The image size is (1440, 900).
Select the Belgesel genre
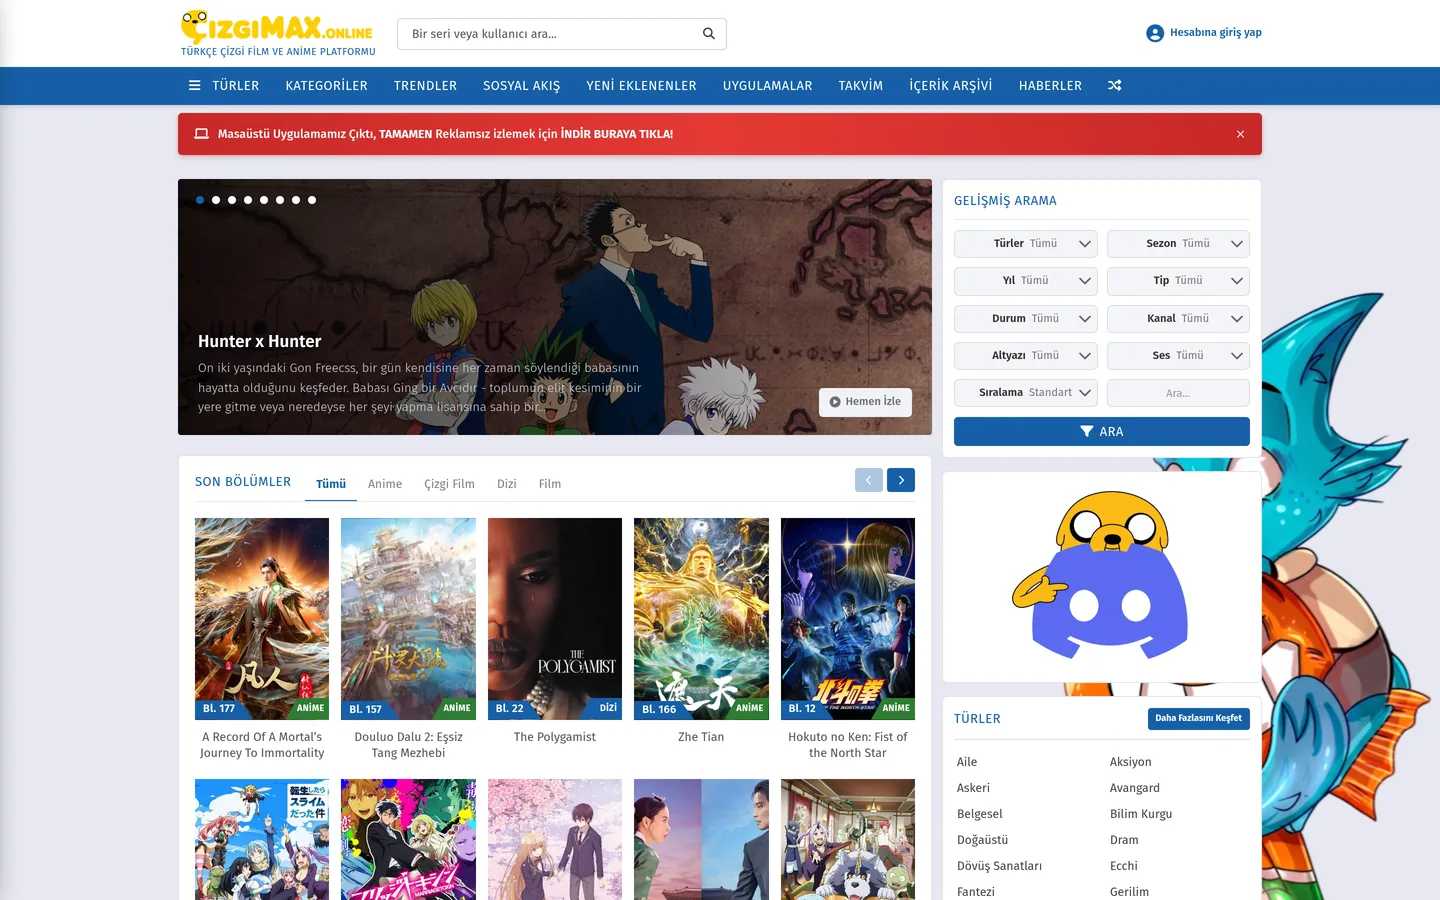coord(980,814)
